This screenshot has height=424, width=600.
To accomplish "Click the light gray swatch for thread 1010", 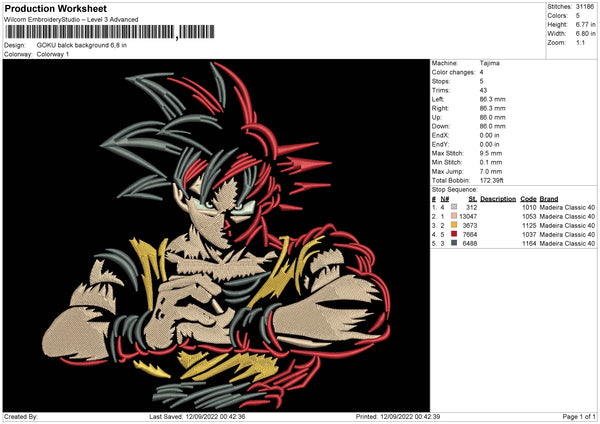I will pyautogui.click(x=454, y=207).
